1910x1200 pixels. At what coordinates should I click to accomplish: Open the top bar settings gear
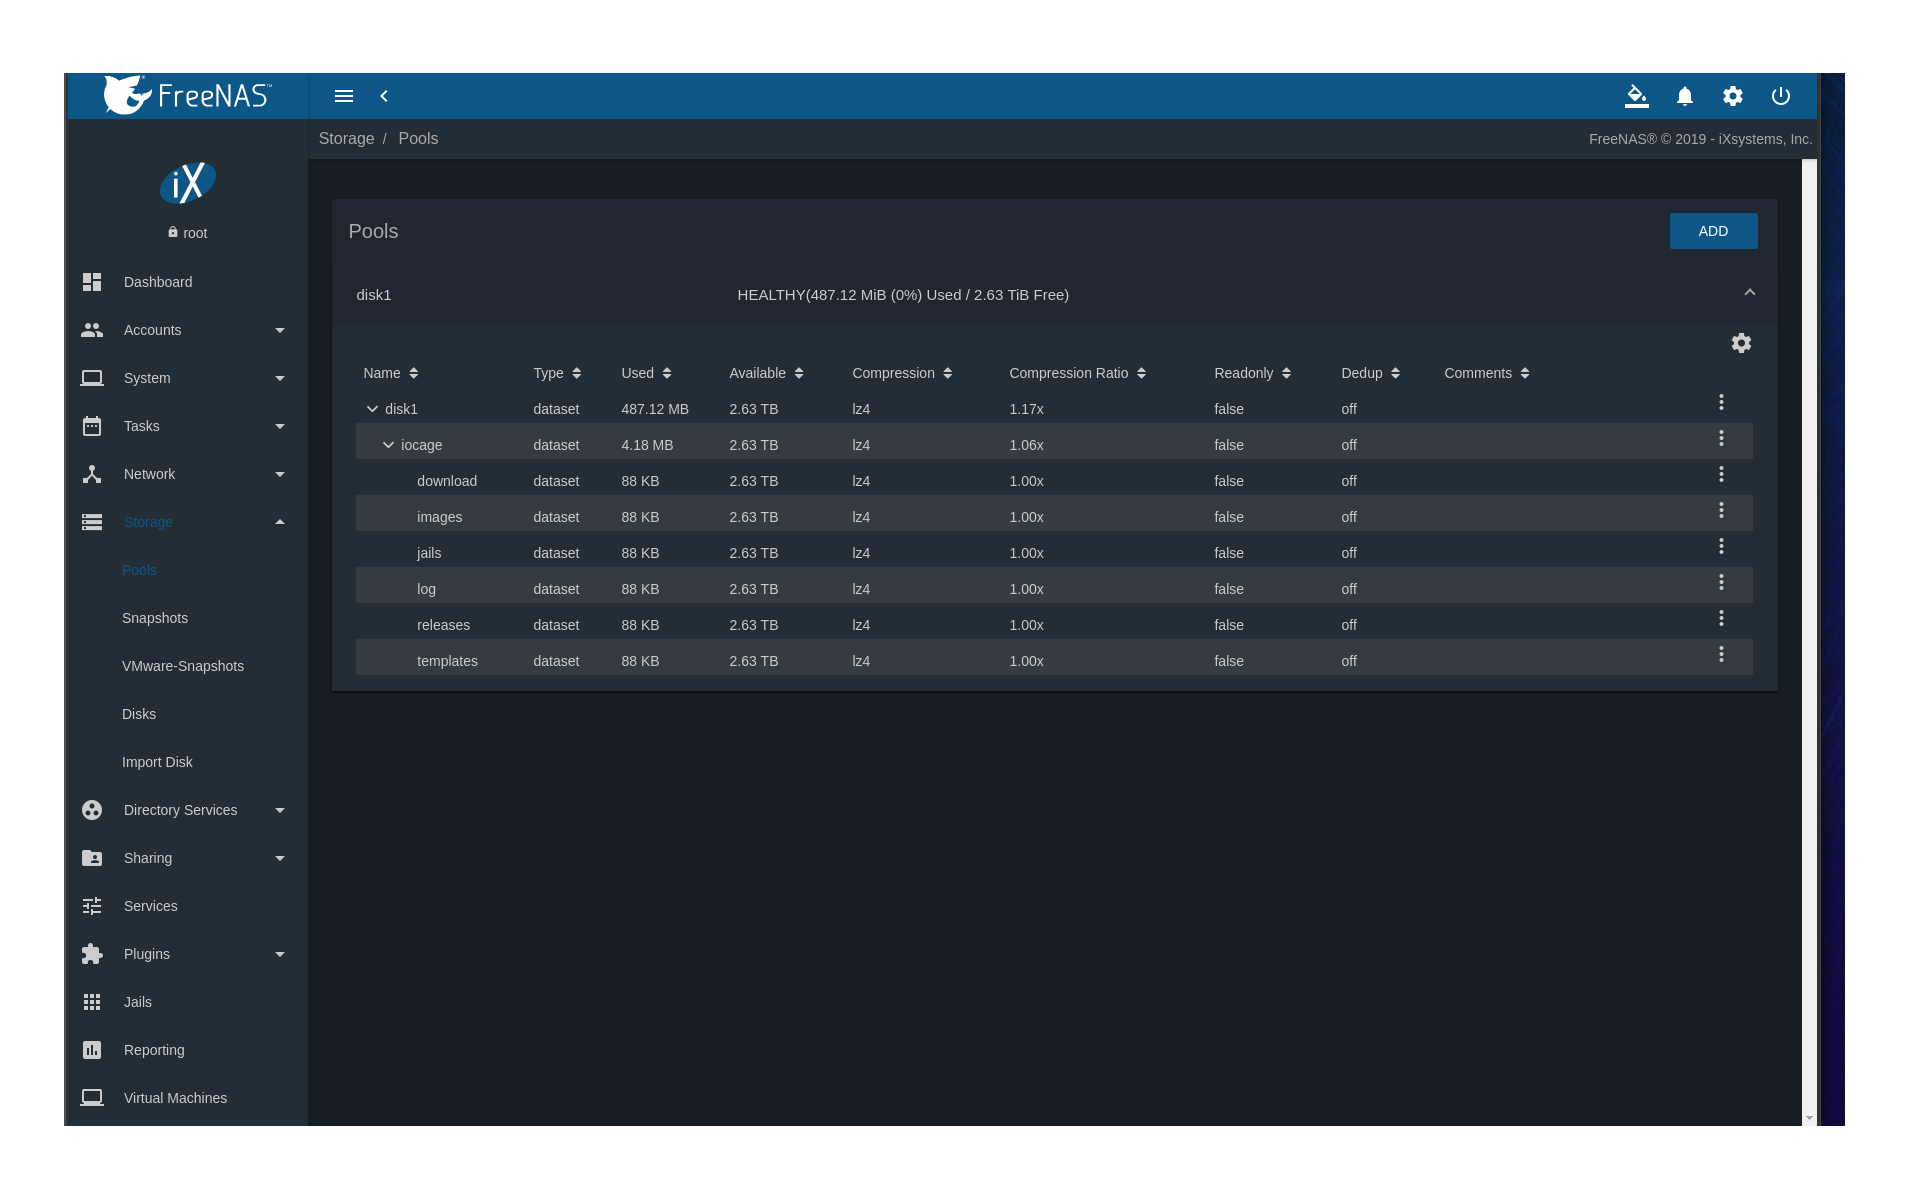(1732, 96)
